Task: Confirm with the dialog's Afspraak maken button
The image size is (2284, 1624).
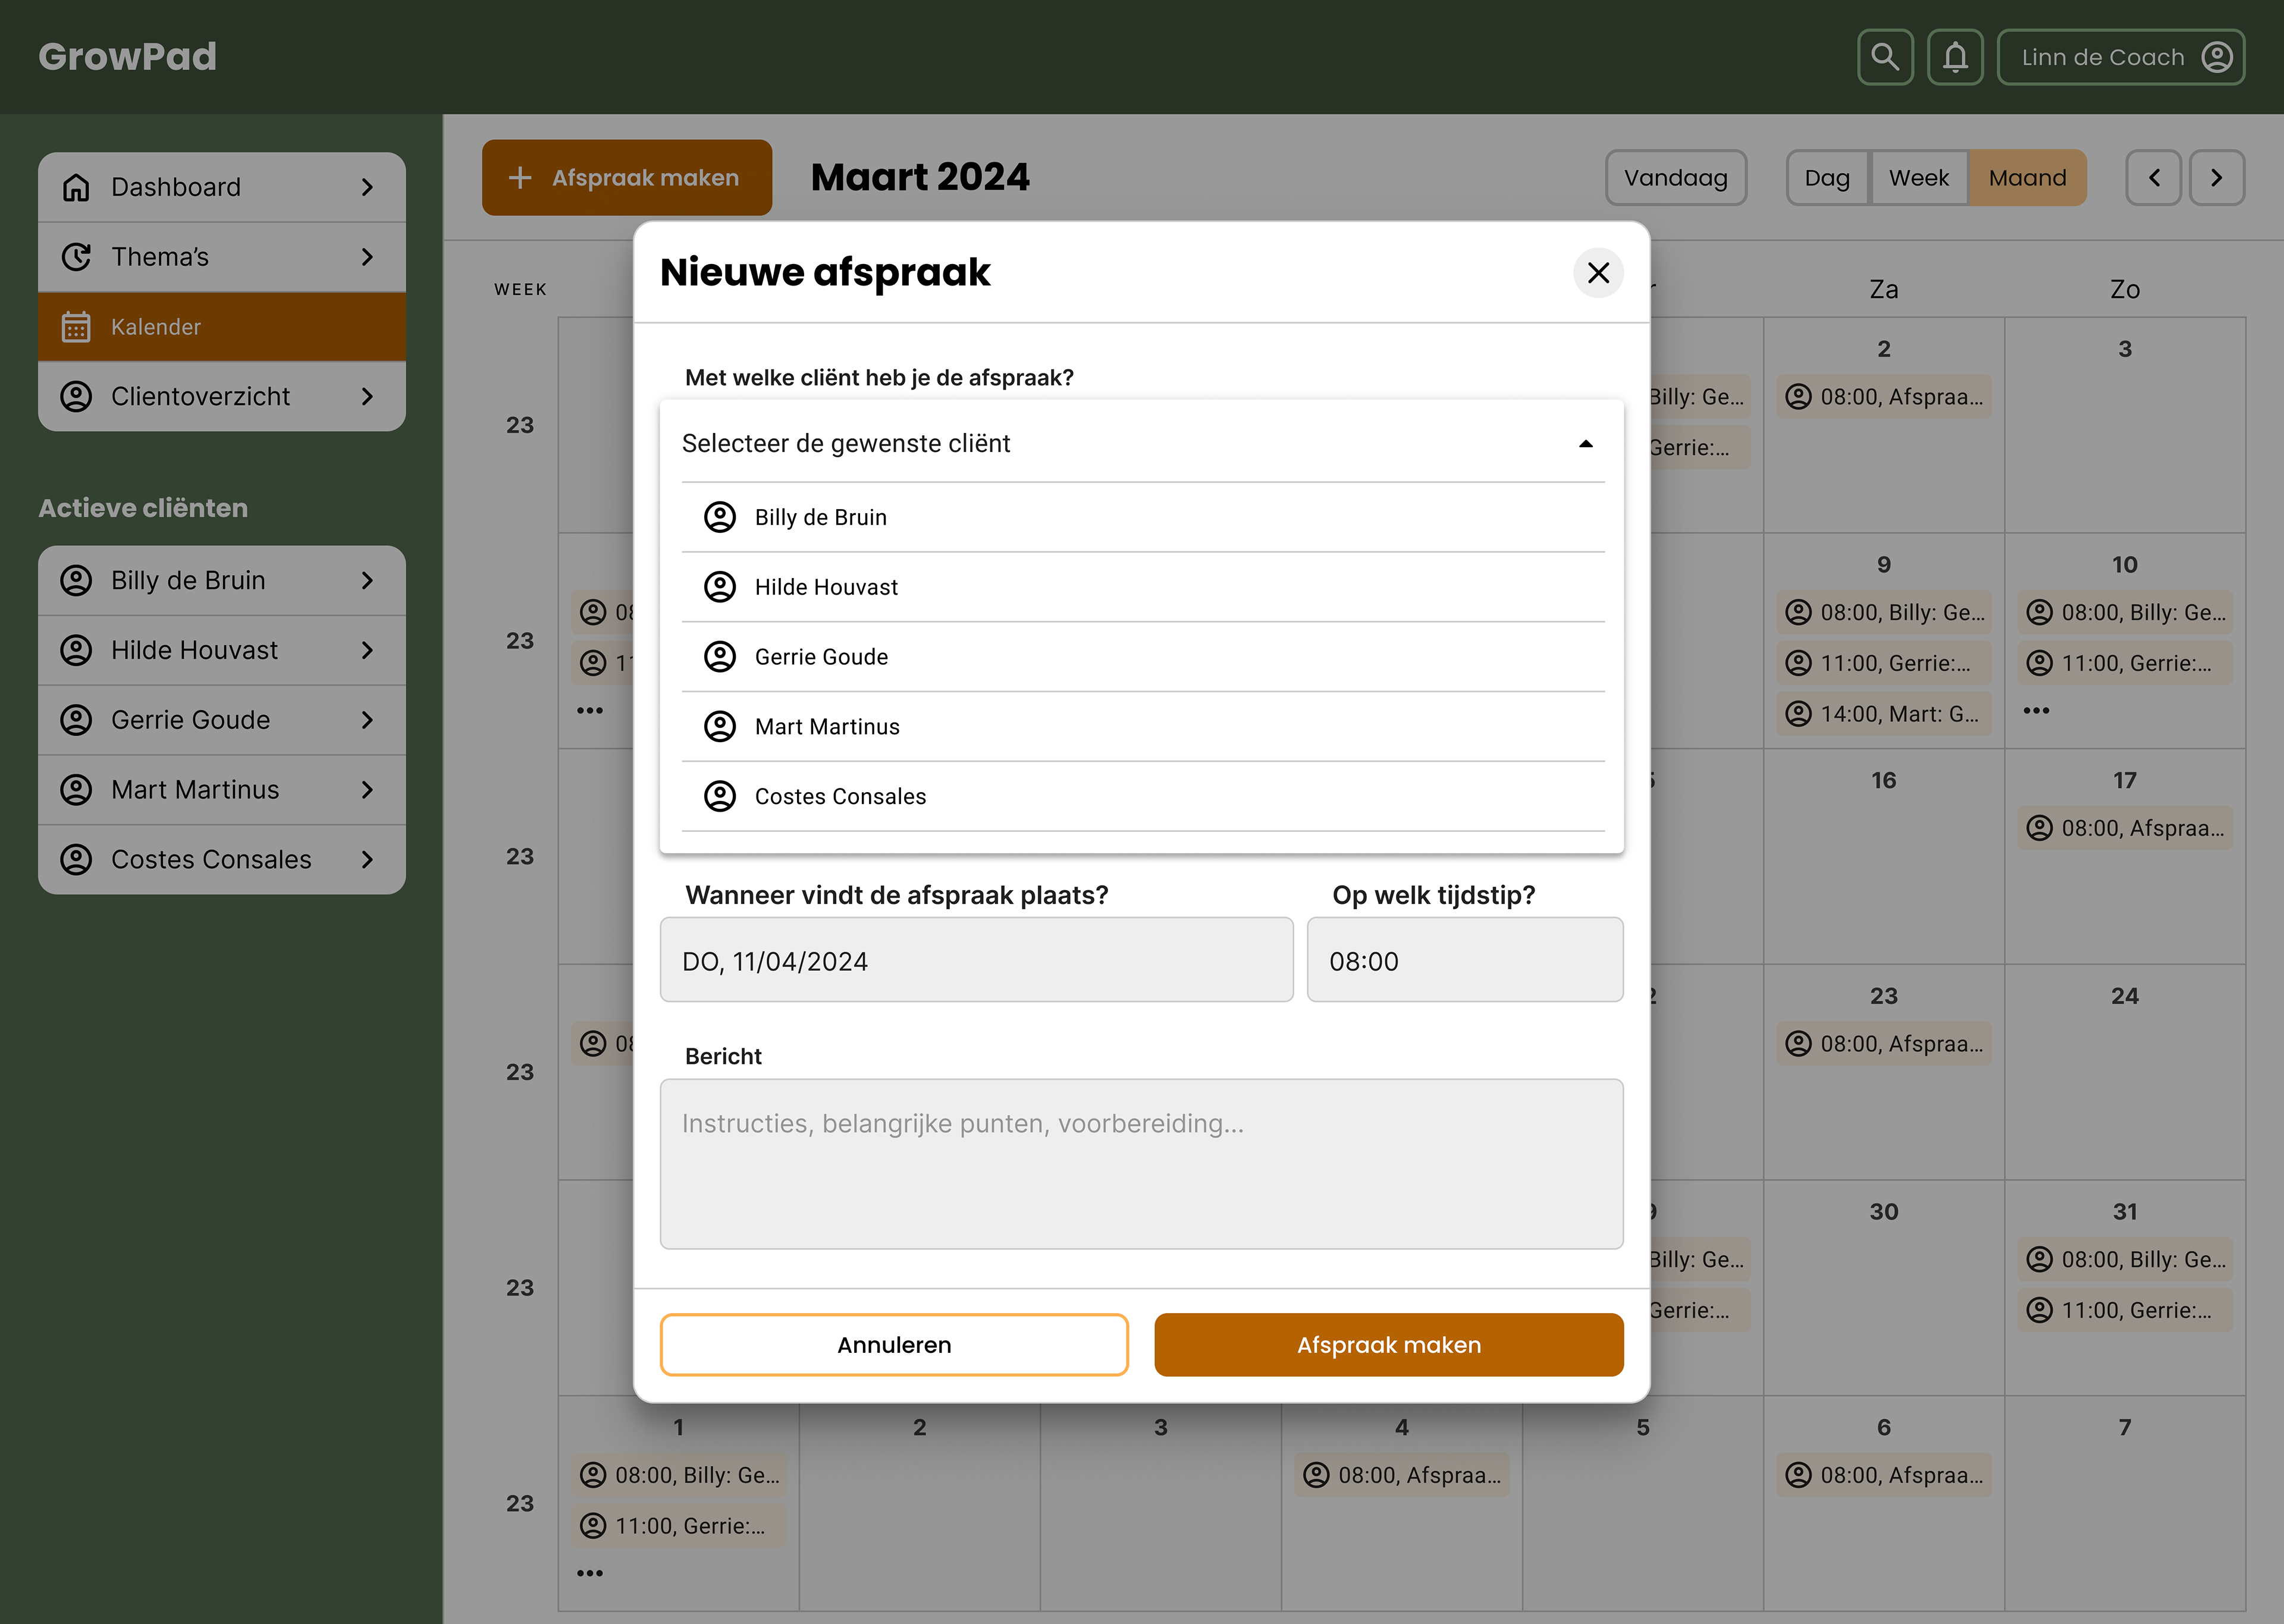Action: point(1389,1345)
